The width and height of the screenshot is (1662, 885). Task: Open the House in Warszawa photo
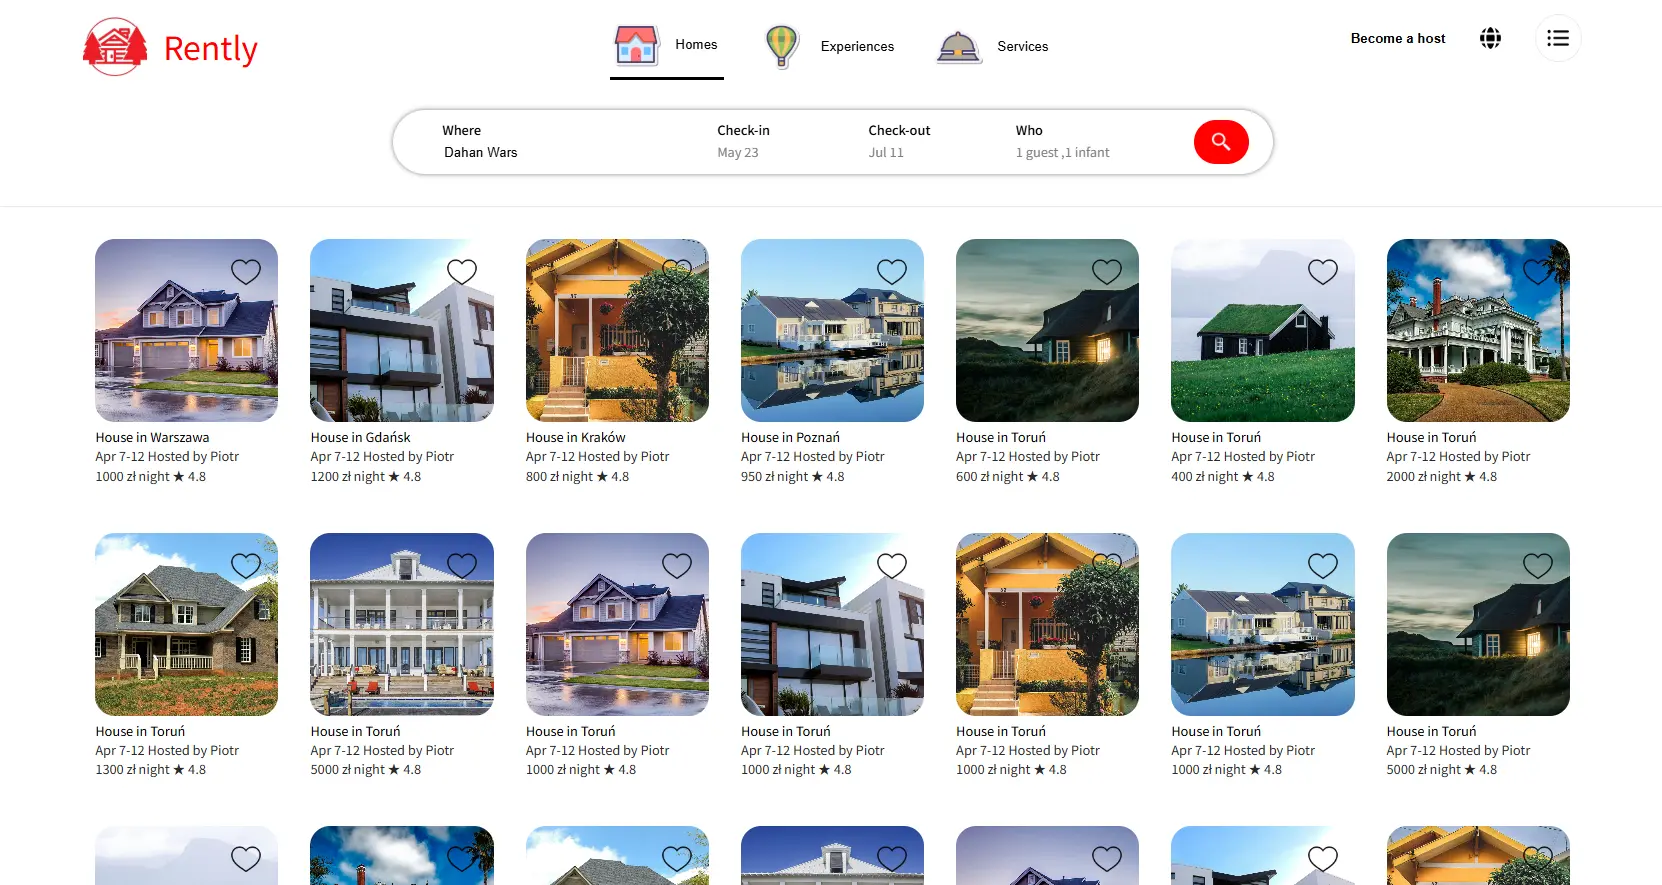(x=186, y=330)
